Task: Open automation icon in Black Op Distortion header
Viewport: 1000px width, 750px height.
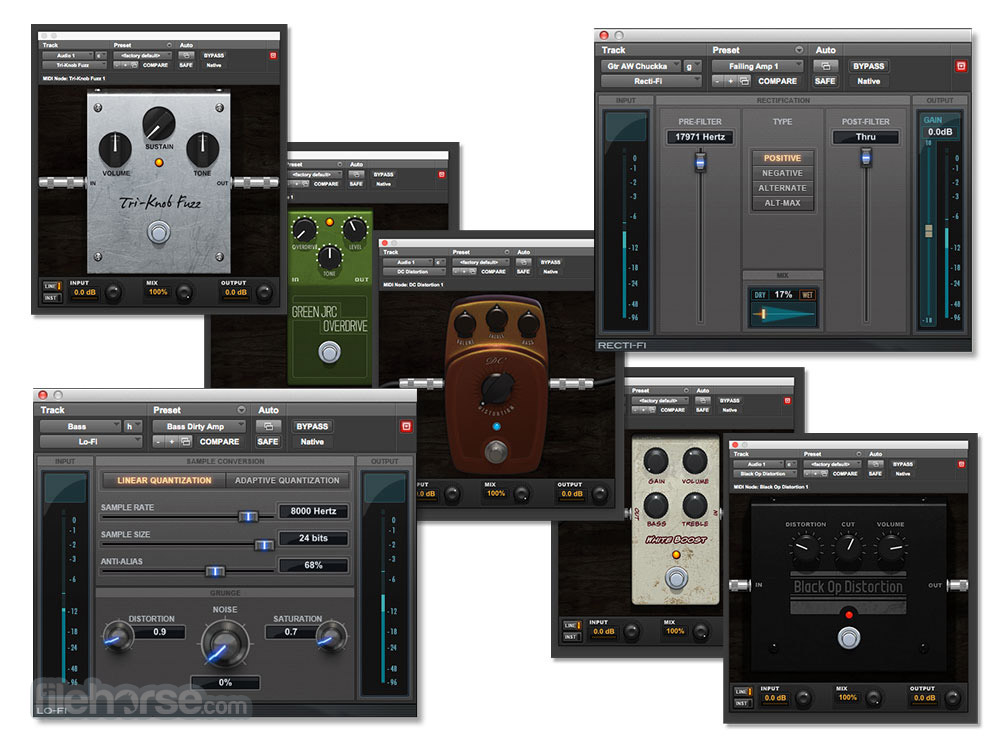Action: click(876, 464)
